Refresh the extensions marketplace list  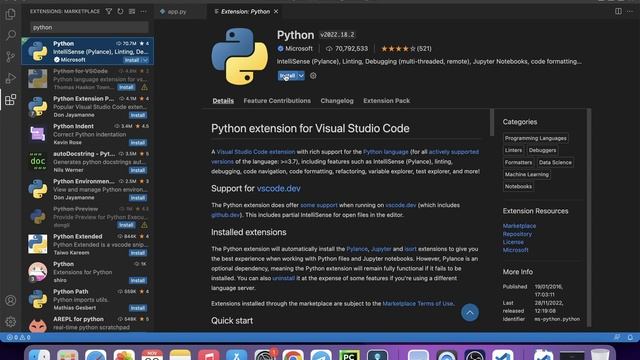pos(120,11)
